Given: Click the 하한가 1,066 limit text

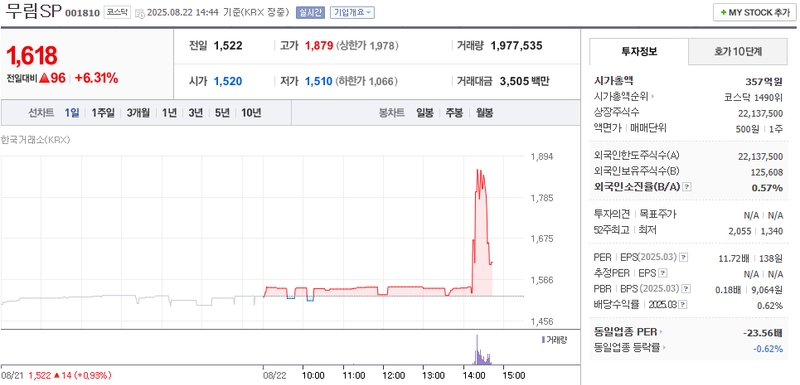Looking at the screenshot, I should [367, 81].
